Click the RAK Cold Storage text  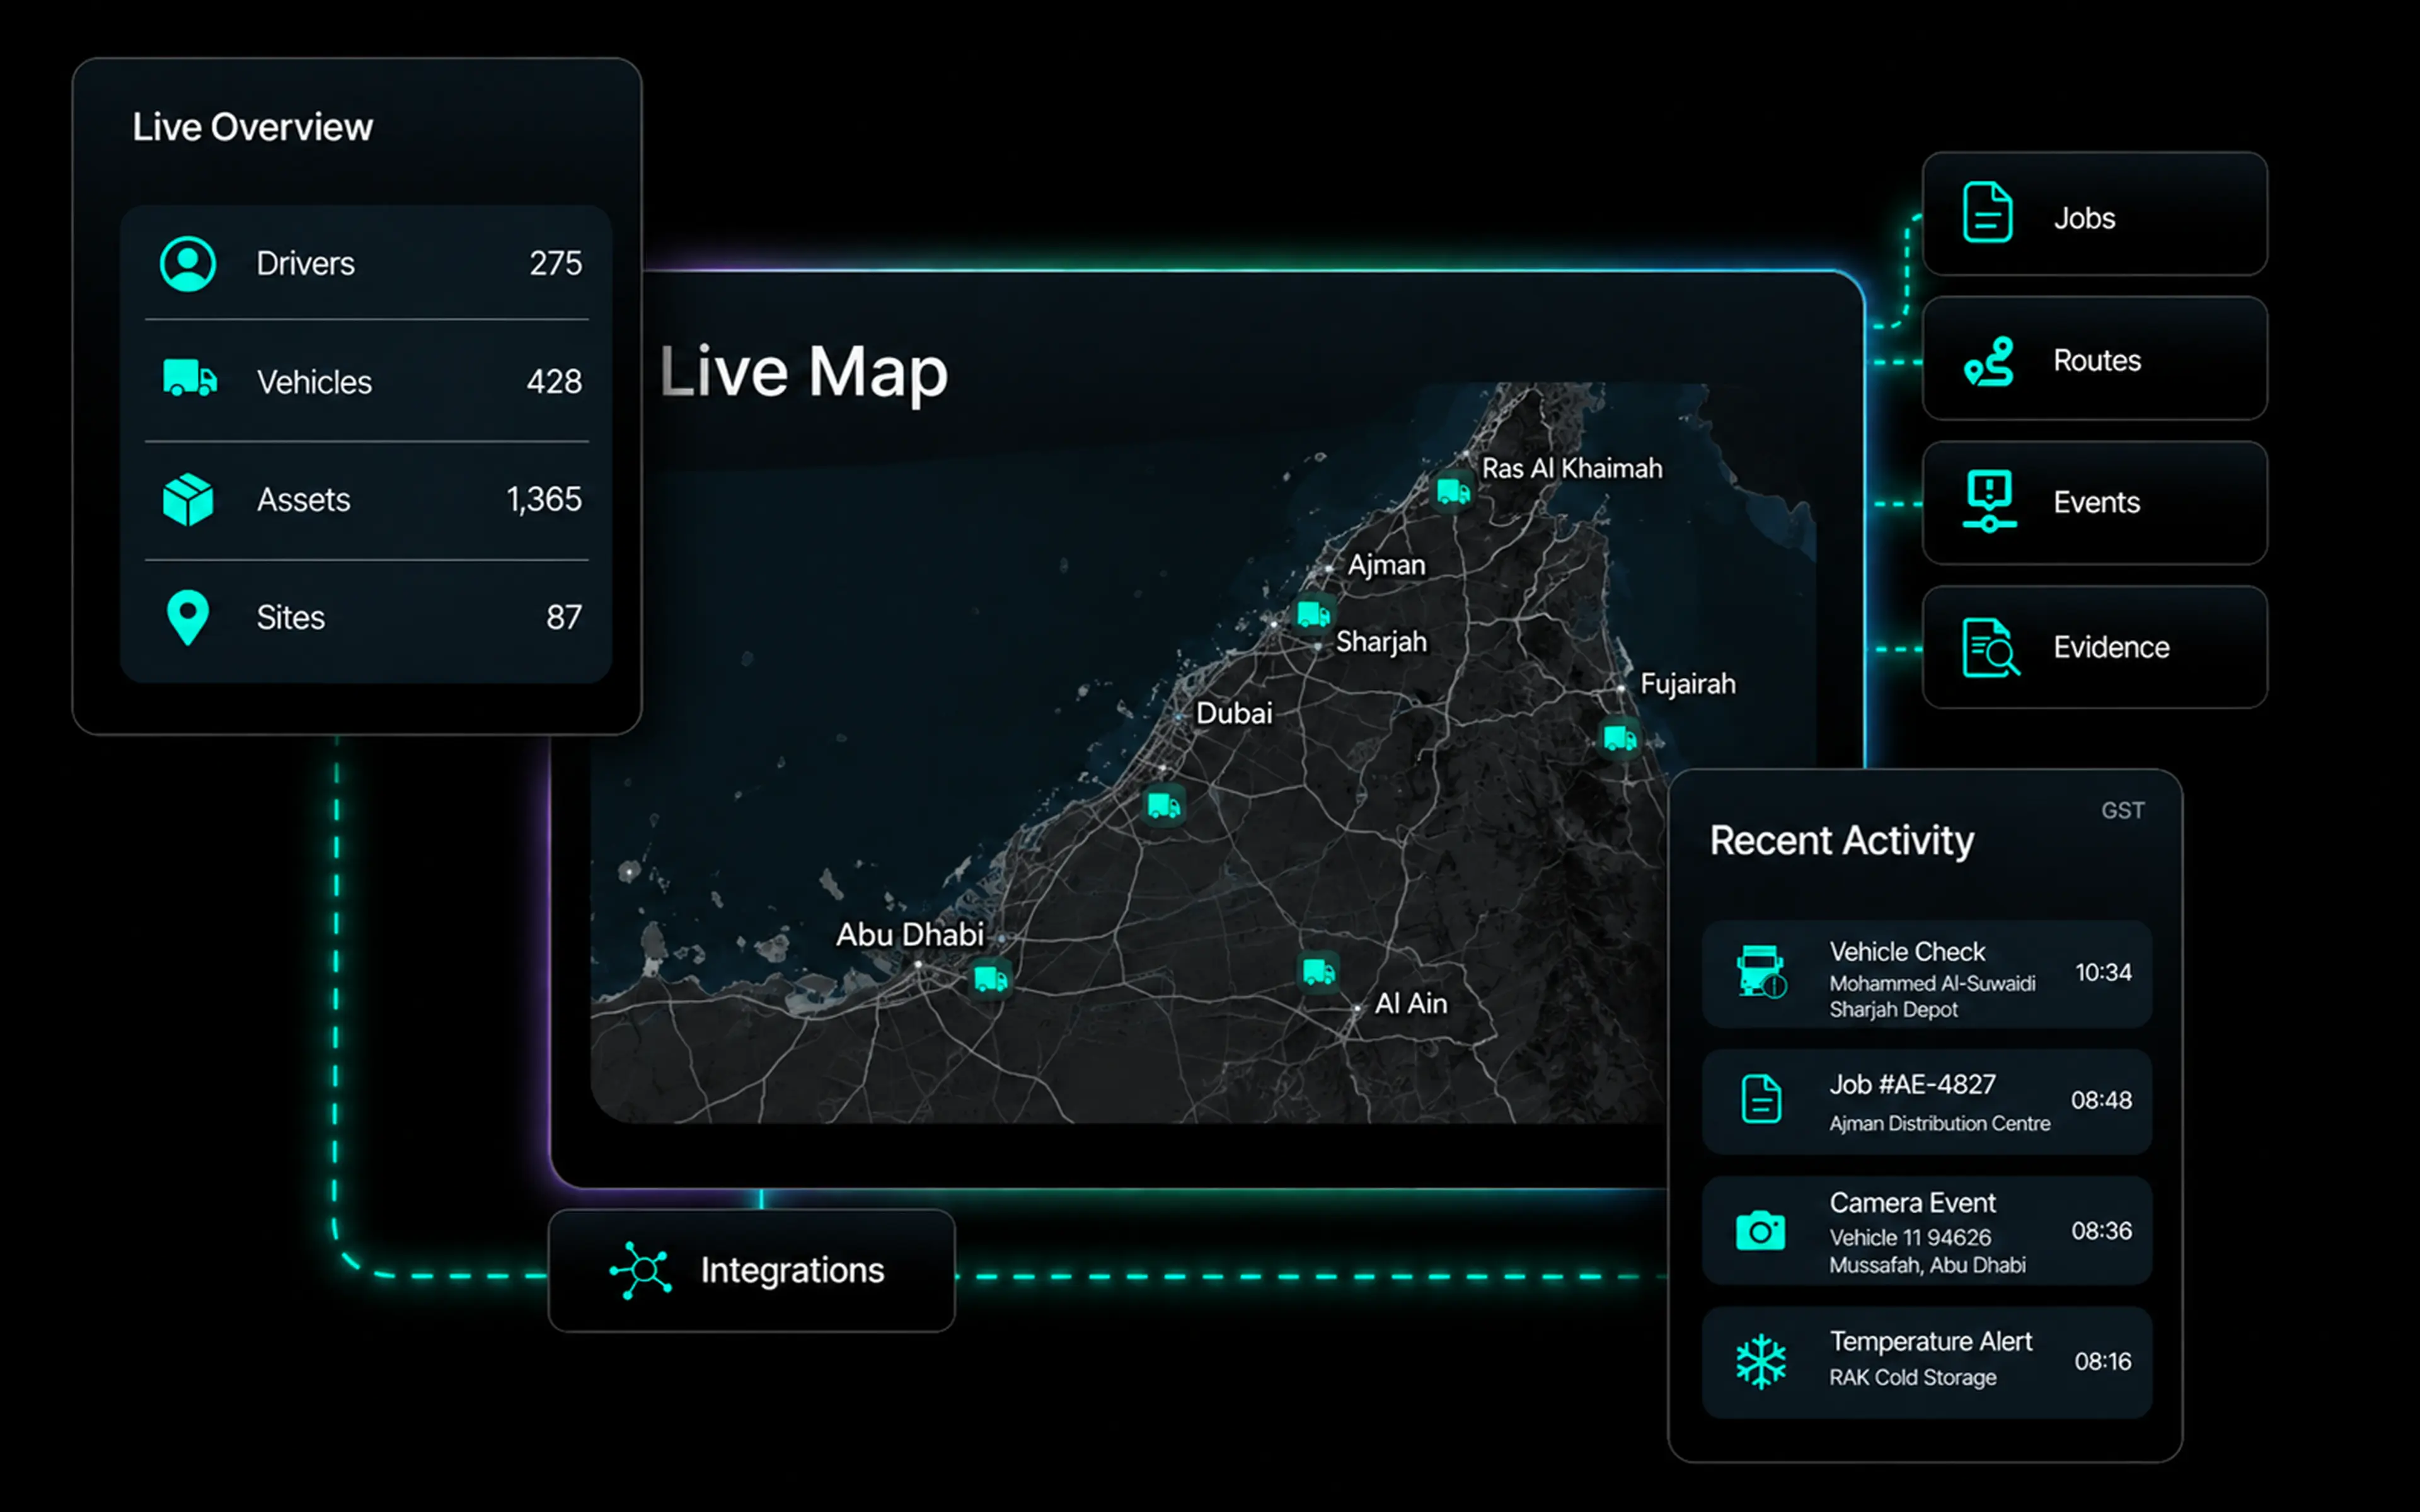pyautogui.click(x=1912, y=1377)
